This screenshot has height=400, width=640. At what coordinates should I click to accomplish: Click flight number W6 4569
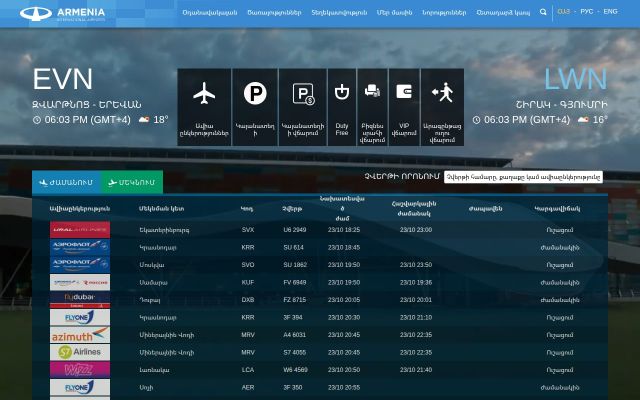295,370
